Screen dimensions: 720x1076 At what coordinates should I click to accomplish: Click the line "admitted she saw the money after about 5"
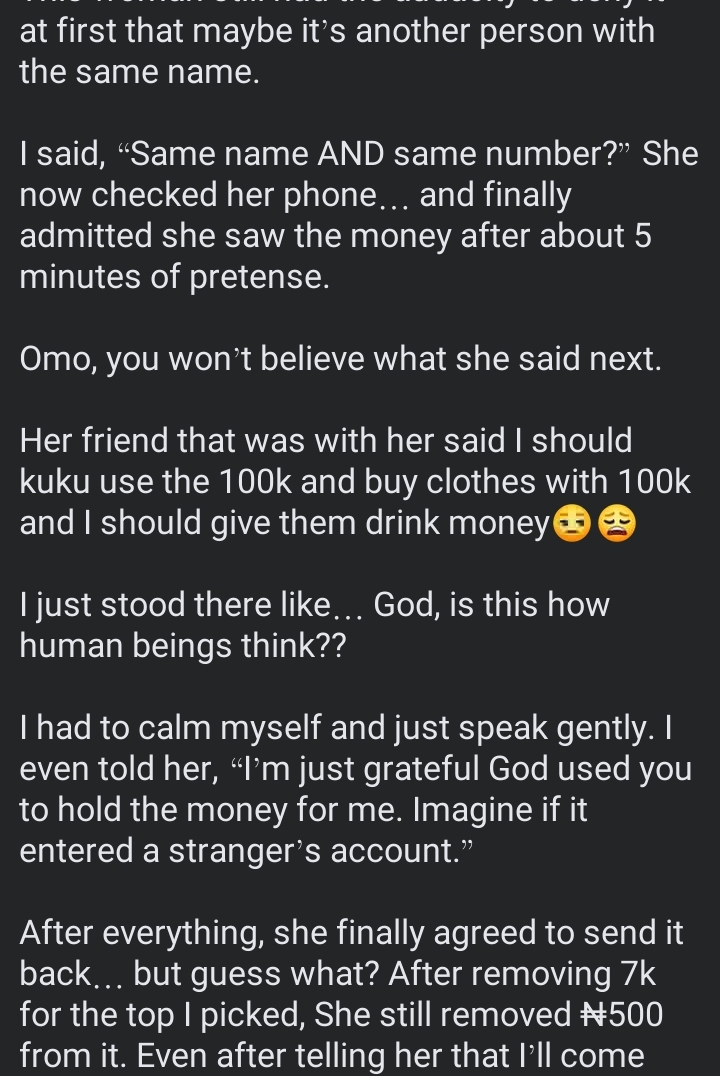pyautogui.click(x=336, y=237)
